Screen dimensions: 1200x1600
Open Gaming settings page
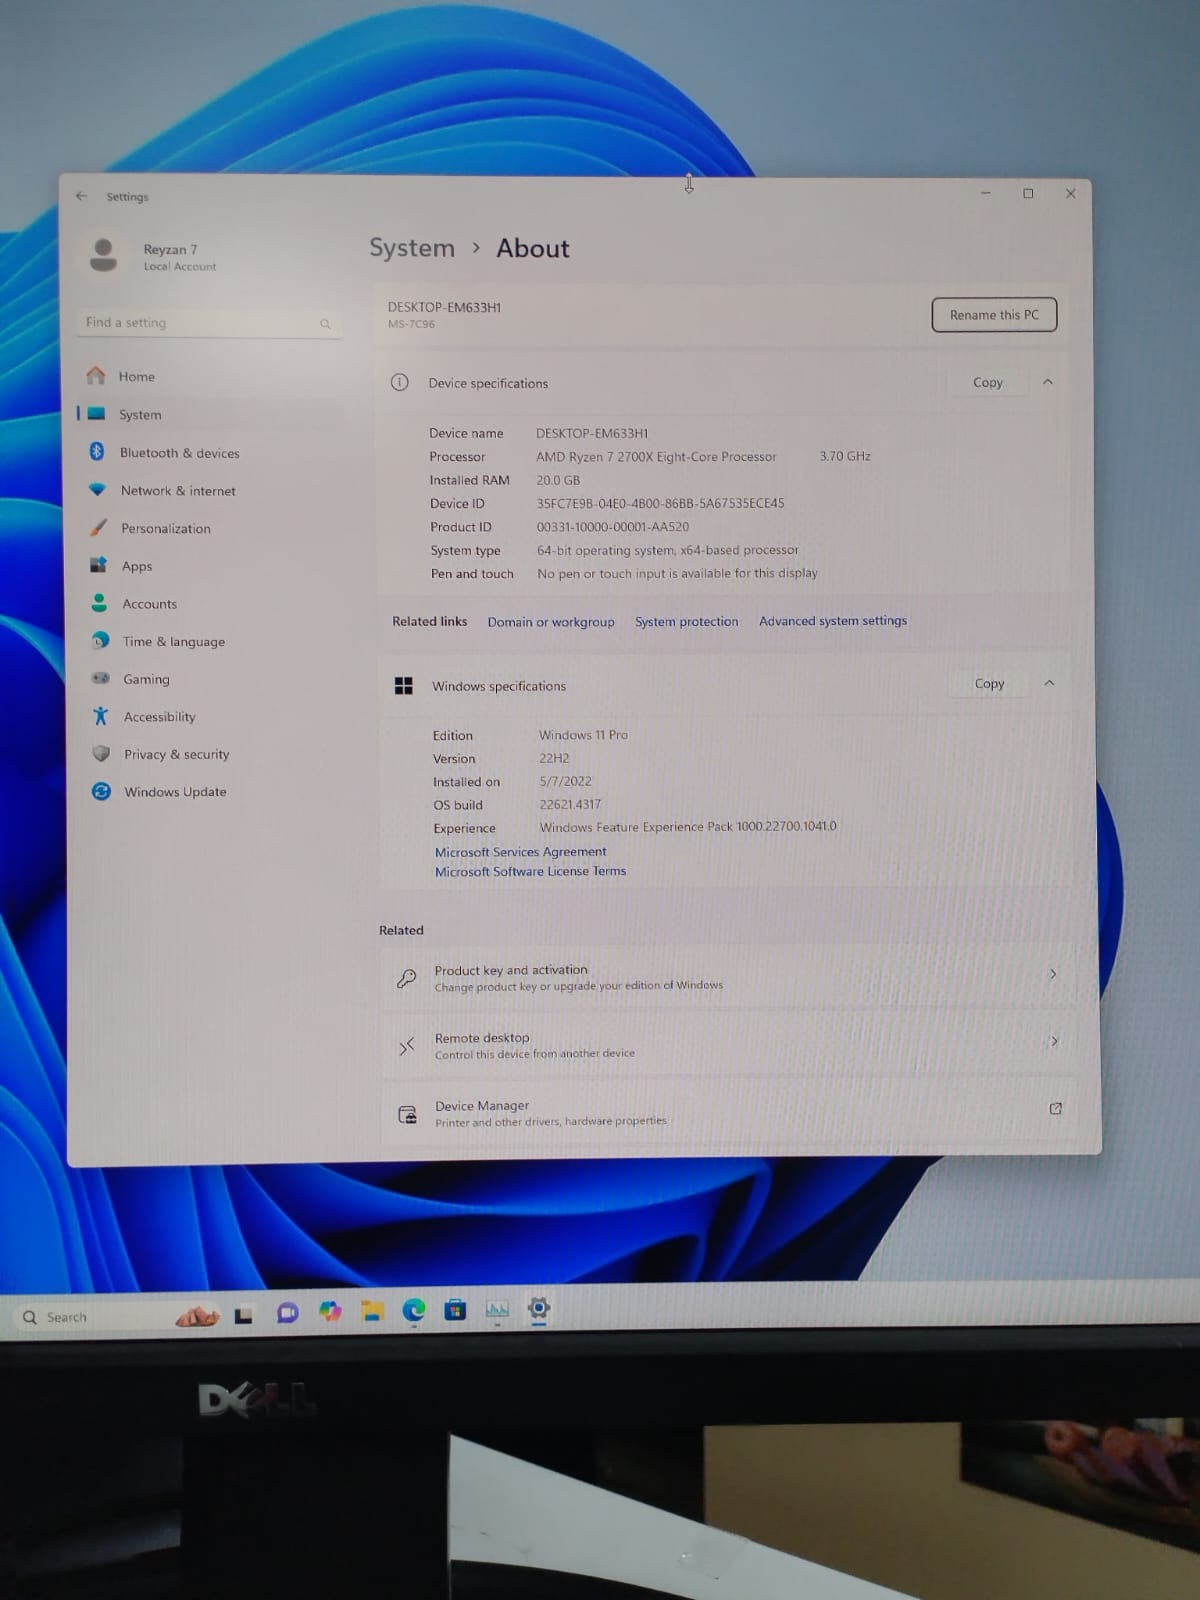[214, 678]
